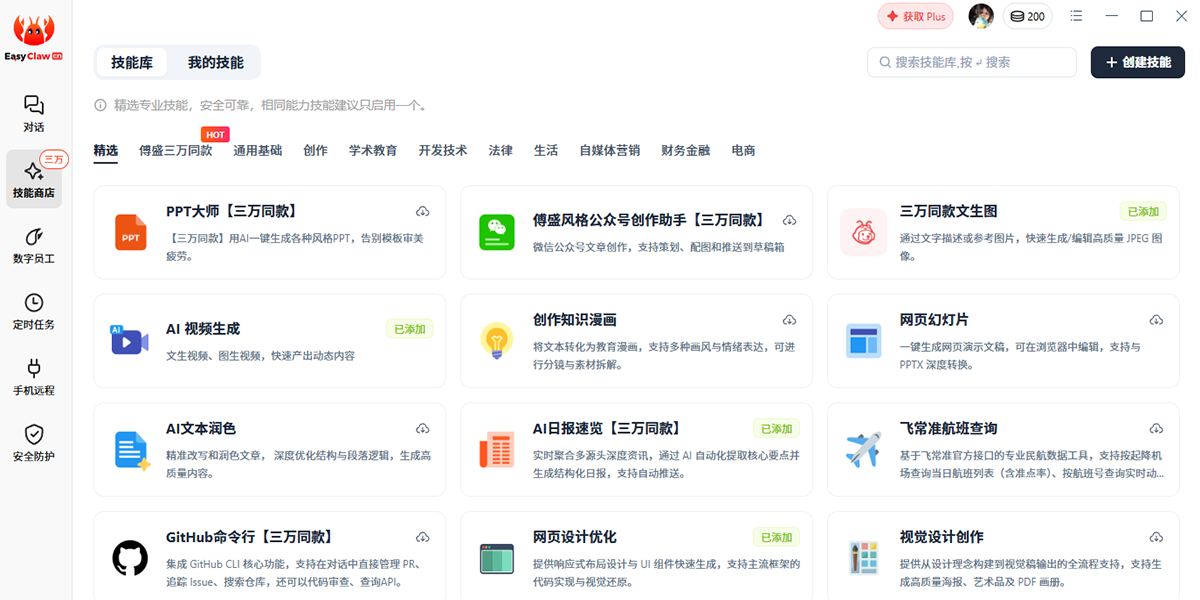Select the 精选 category tab
Viewport: 1200px width, 600px height.
106,151
